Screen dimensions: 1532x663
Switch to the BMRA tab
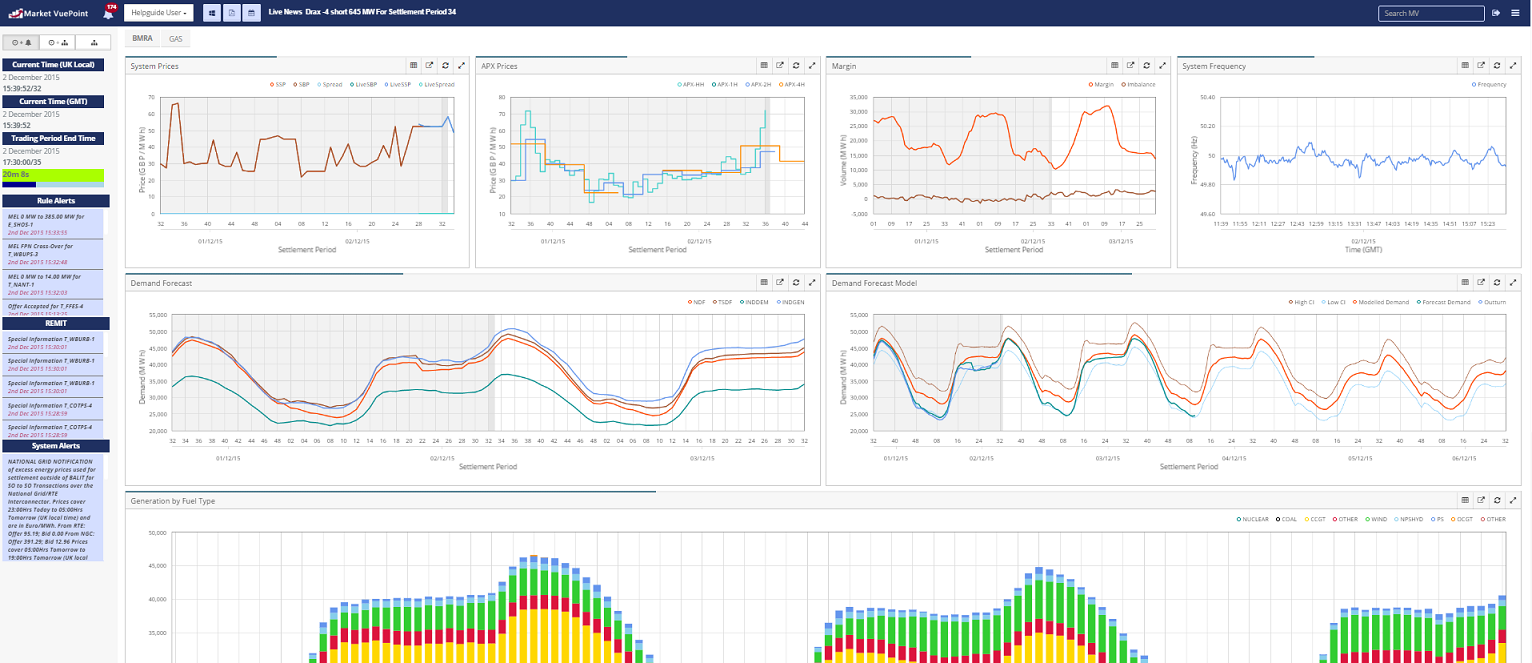[142, 38]
